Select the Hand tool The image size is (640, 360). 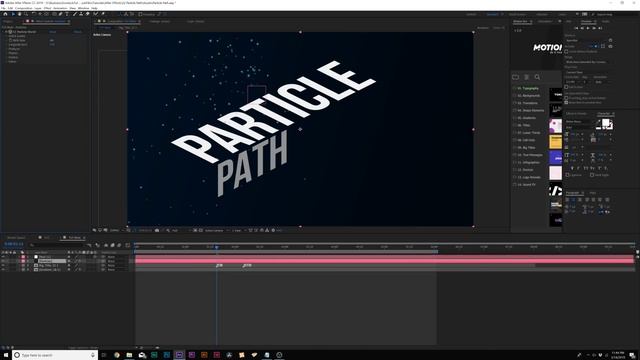point(19,14)
